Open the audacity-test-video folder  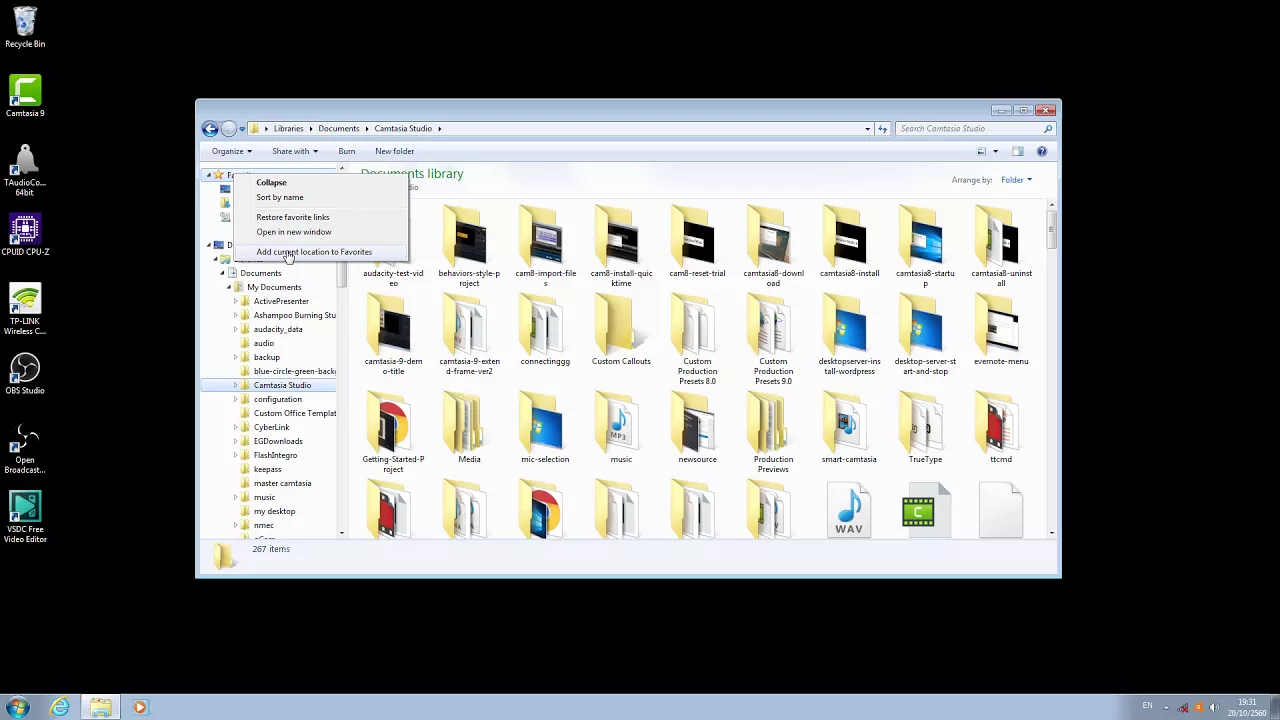point(393,247)
